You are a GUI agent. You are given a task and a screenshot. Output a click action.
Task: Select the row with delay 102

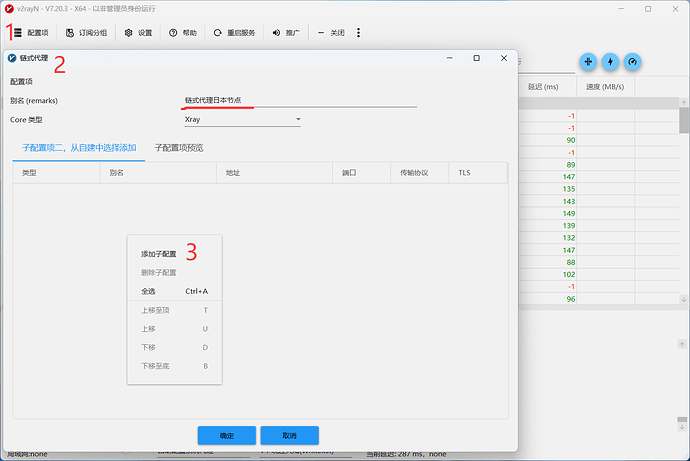point(598,274)
